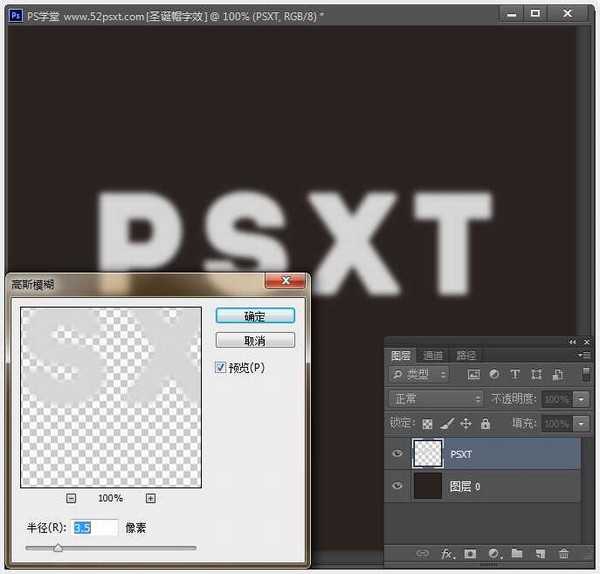Viewport: 600px width, 574px height.
Task: Switch to the 通道 channels tab
Action: click(433, 355)
